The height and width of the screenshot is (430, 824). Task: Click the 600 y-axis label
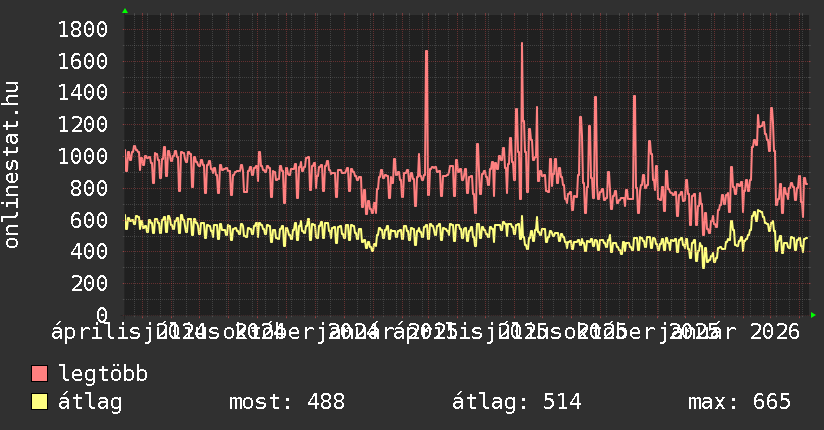88,220
